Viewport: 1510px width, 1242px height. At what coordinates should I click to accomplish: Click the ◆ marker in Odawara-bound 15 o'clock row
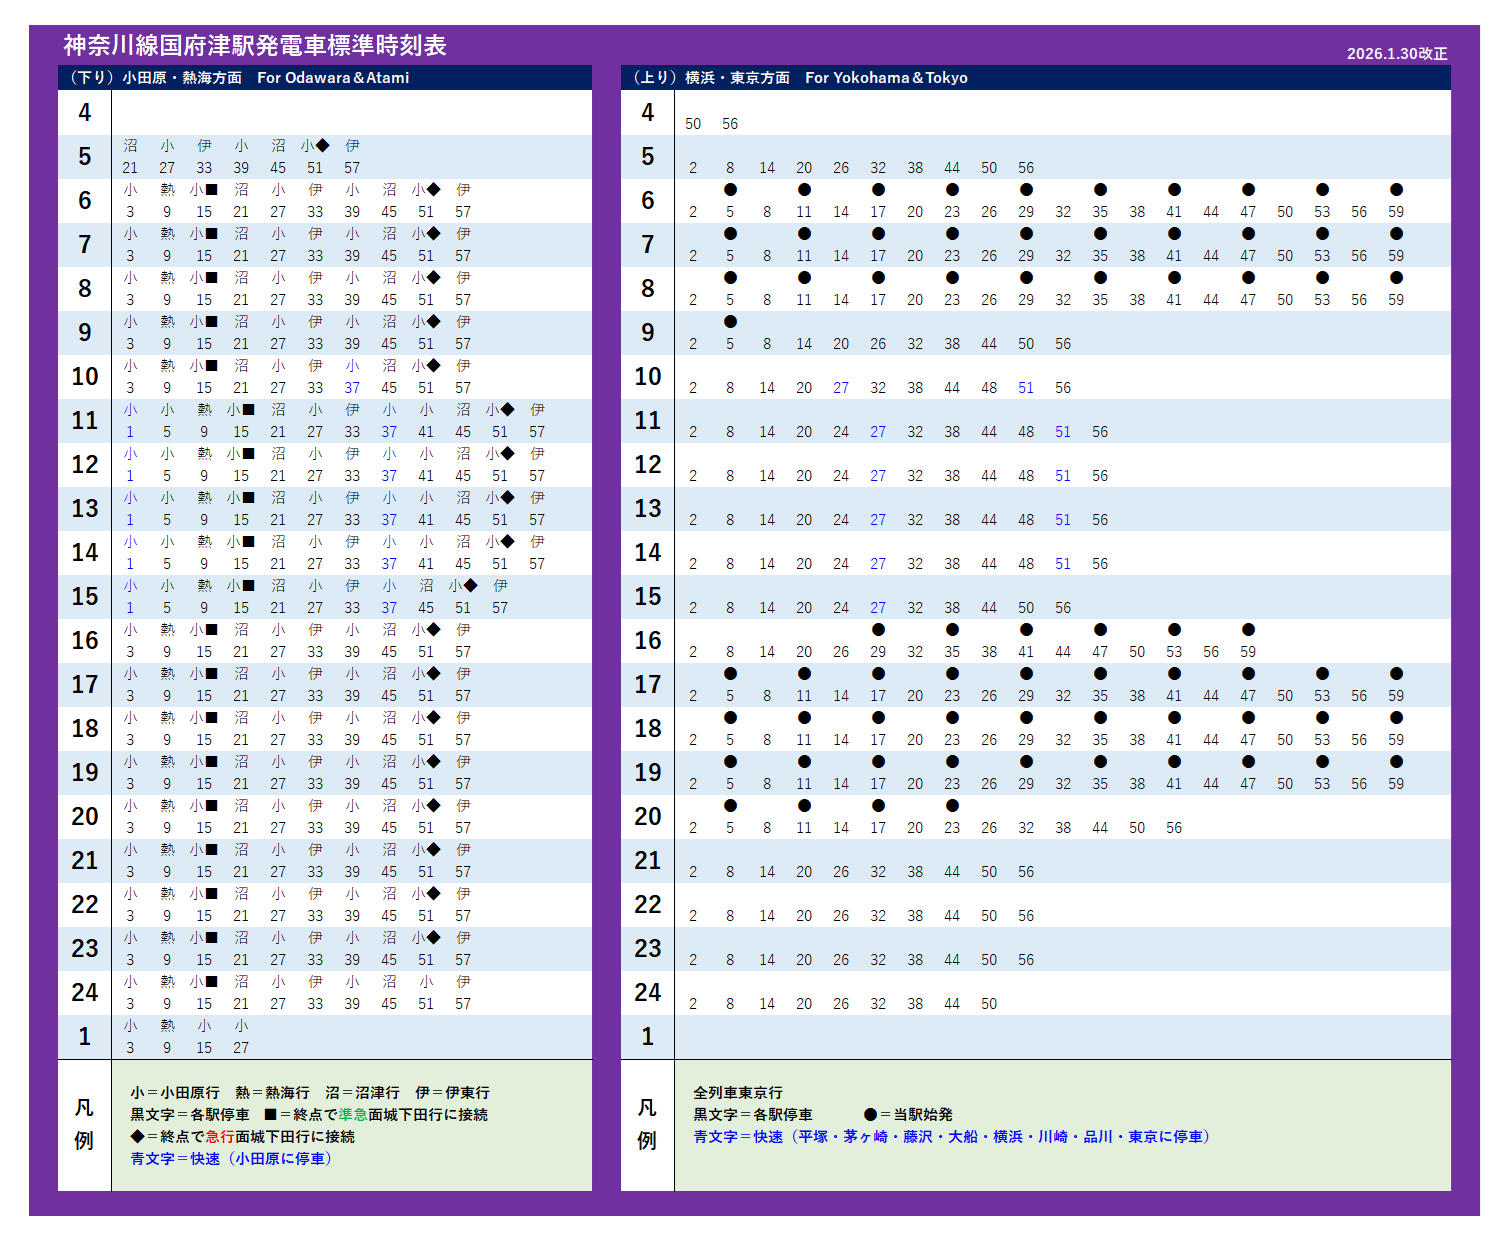470,586
